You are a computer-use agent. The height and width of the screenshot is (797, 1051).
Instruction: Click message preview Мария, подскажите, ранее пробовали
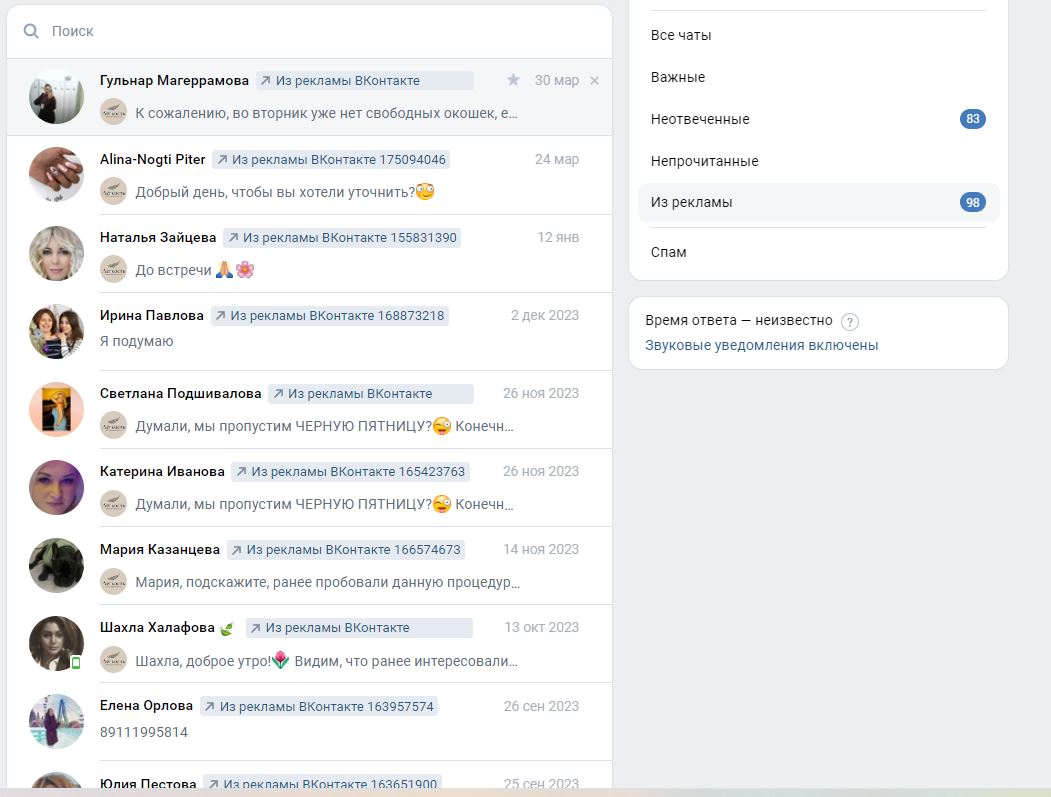328,583
